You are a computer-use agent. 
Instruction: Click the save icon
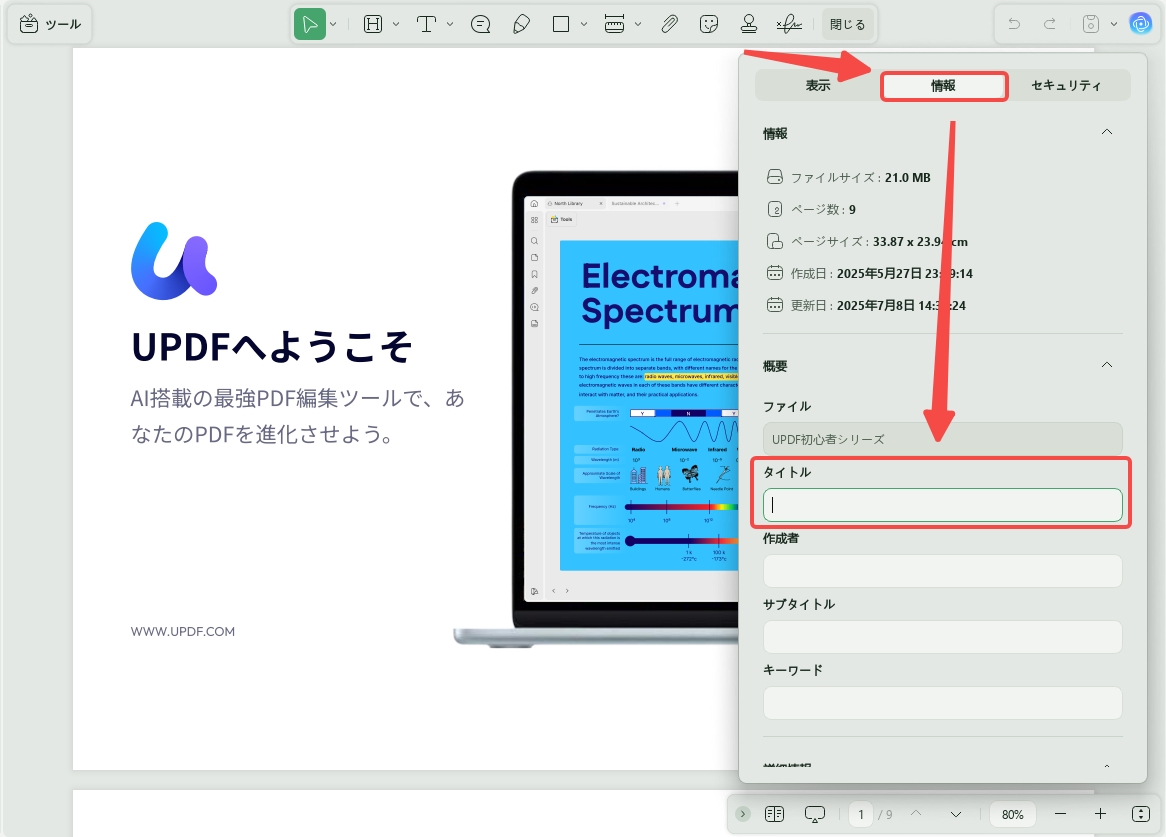[1090, 25]
